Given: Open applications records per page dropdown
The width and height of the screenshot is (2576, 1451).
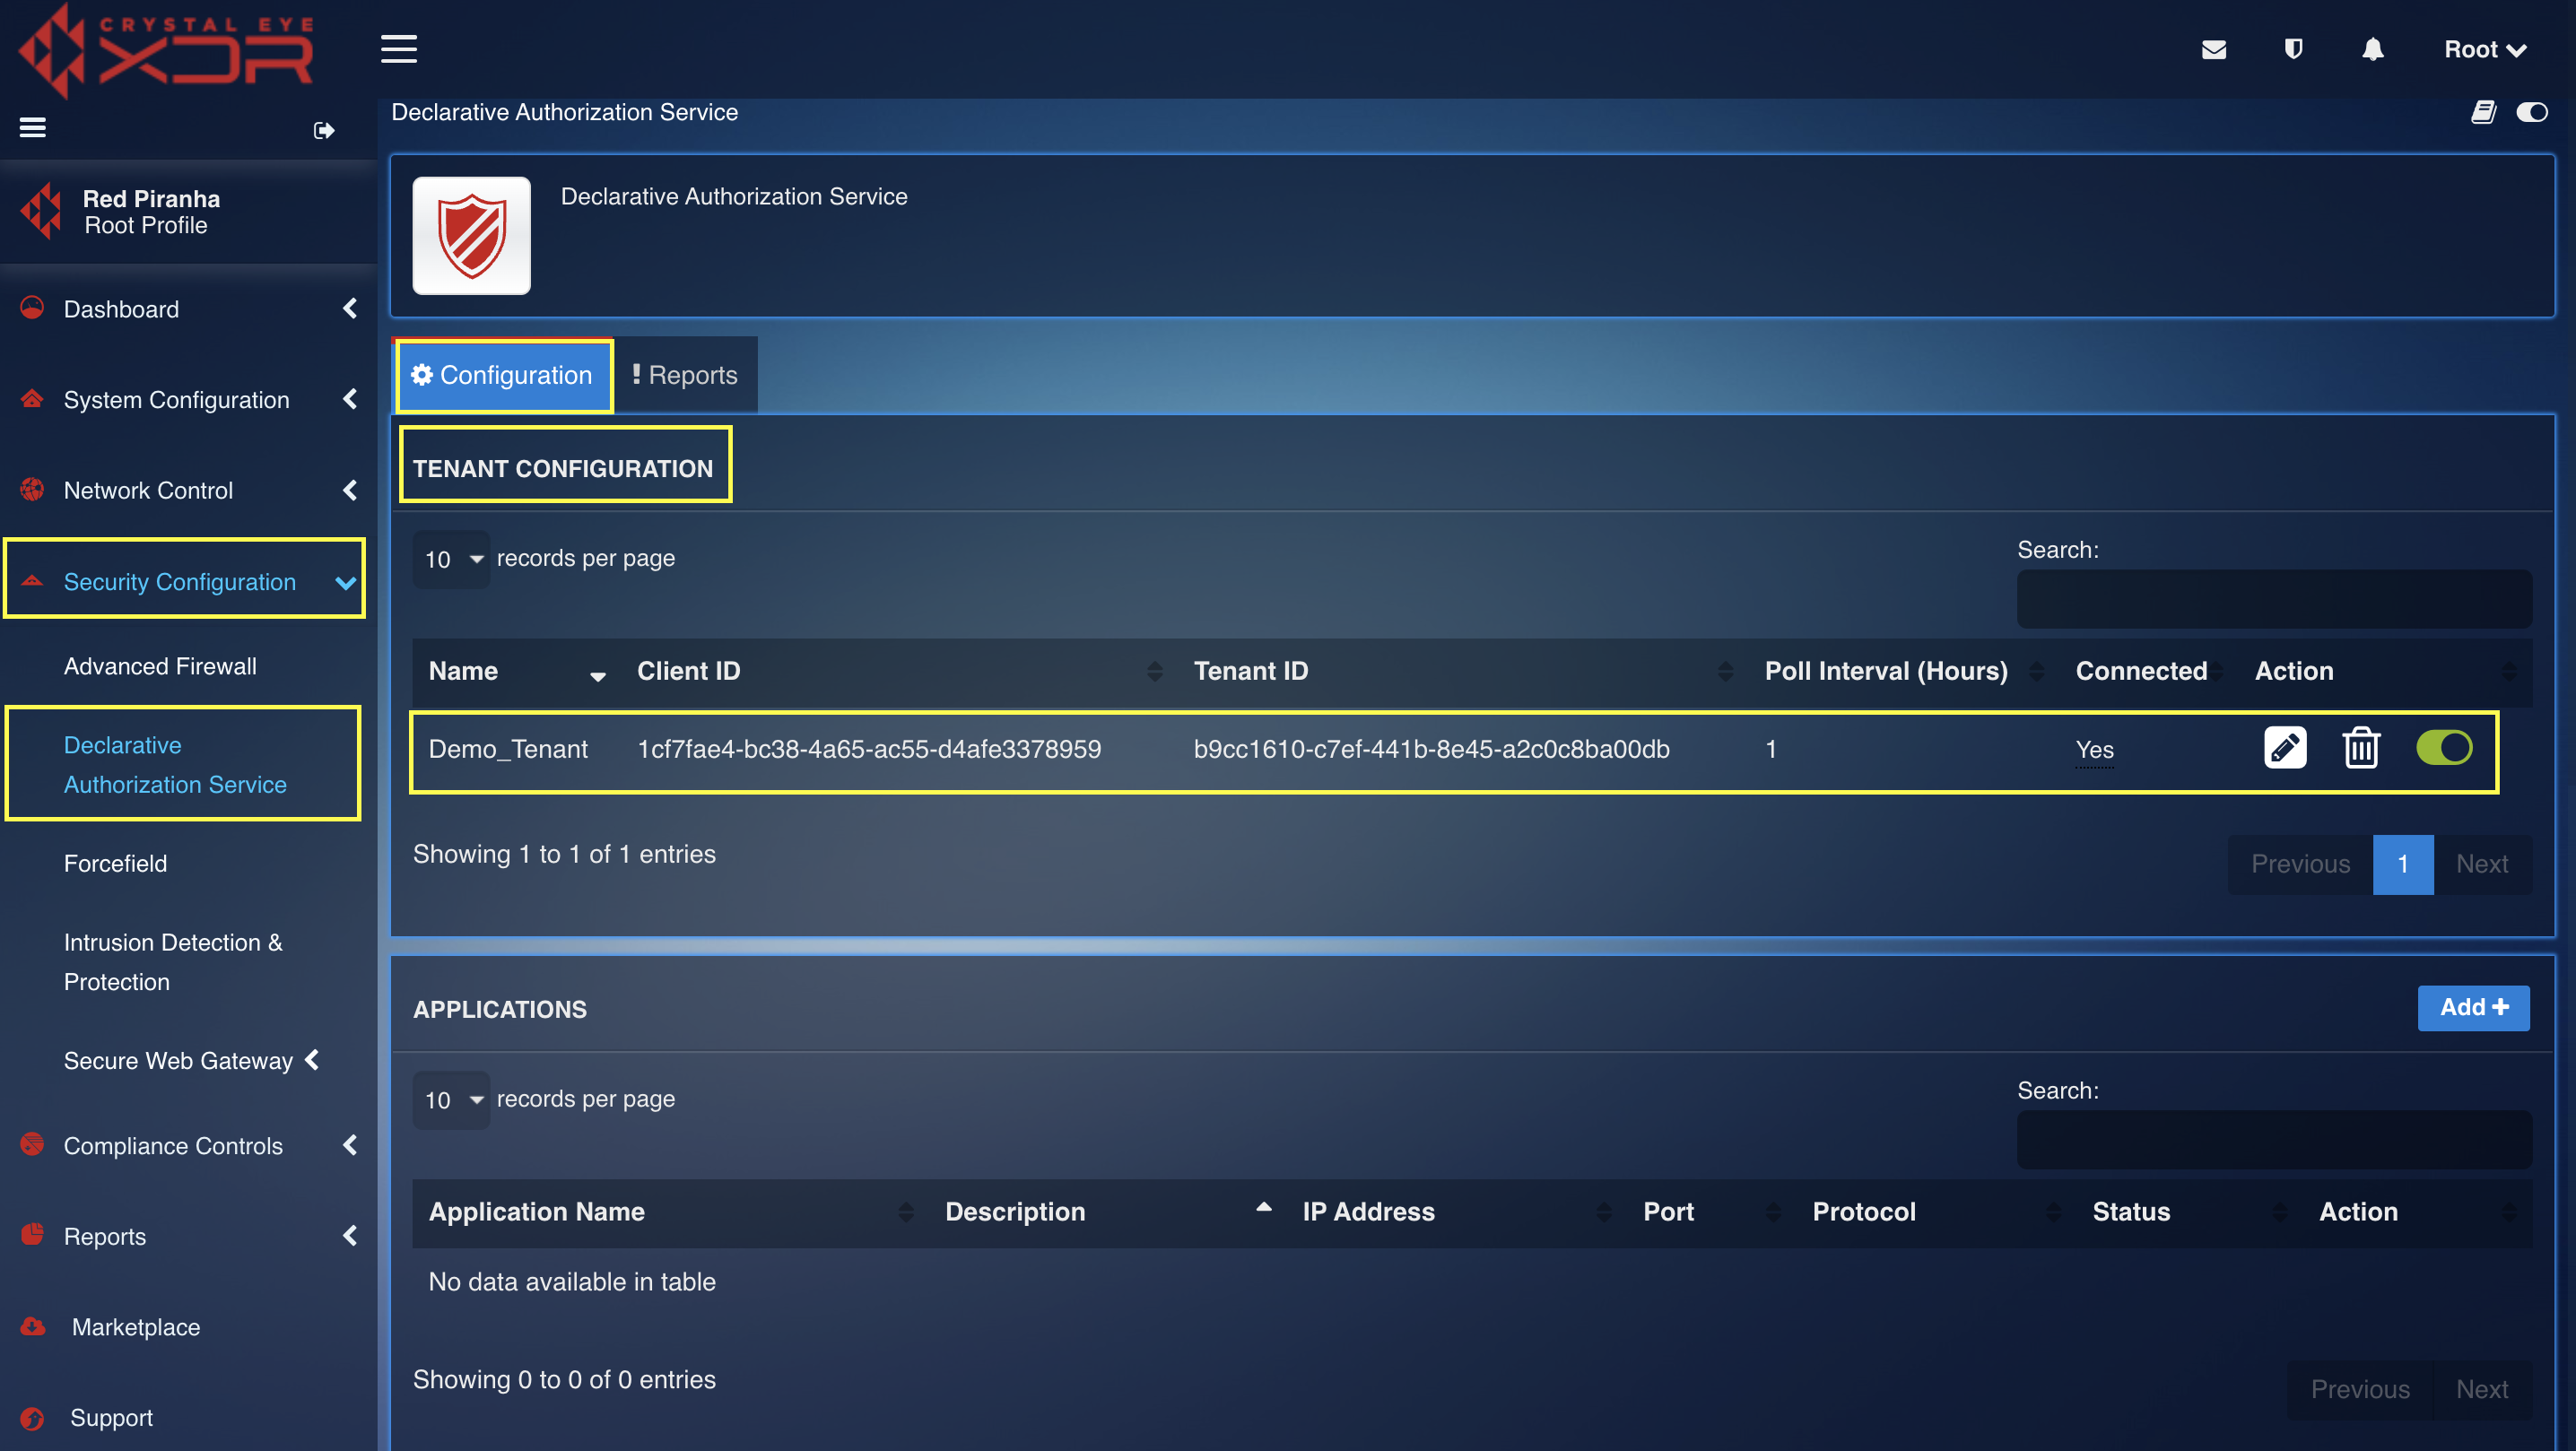Looking at the screenshot, I should [452, 1100].
